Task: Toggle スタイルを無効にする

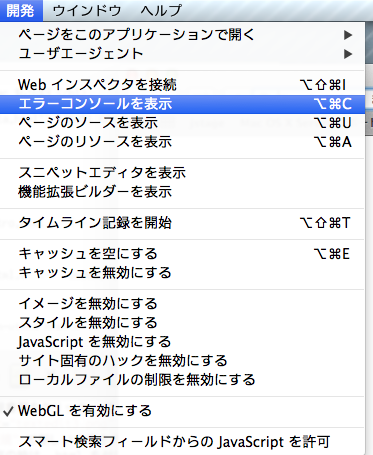Action: point(182,323)
